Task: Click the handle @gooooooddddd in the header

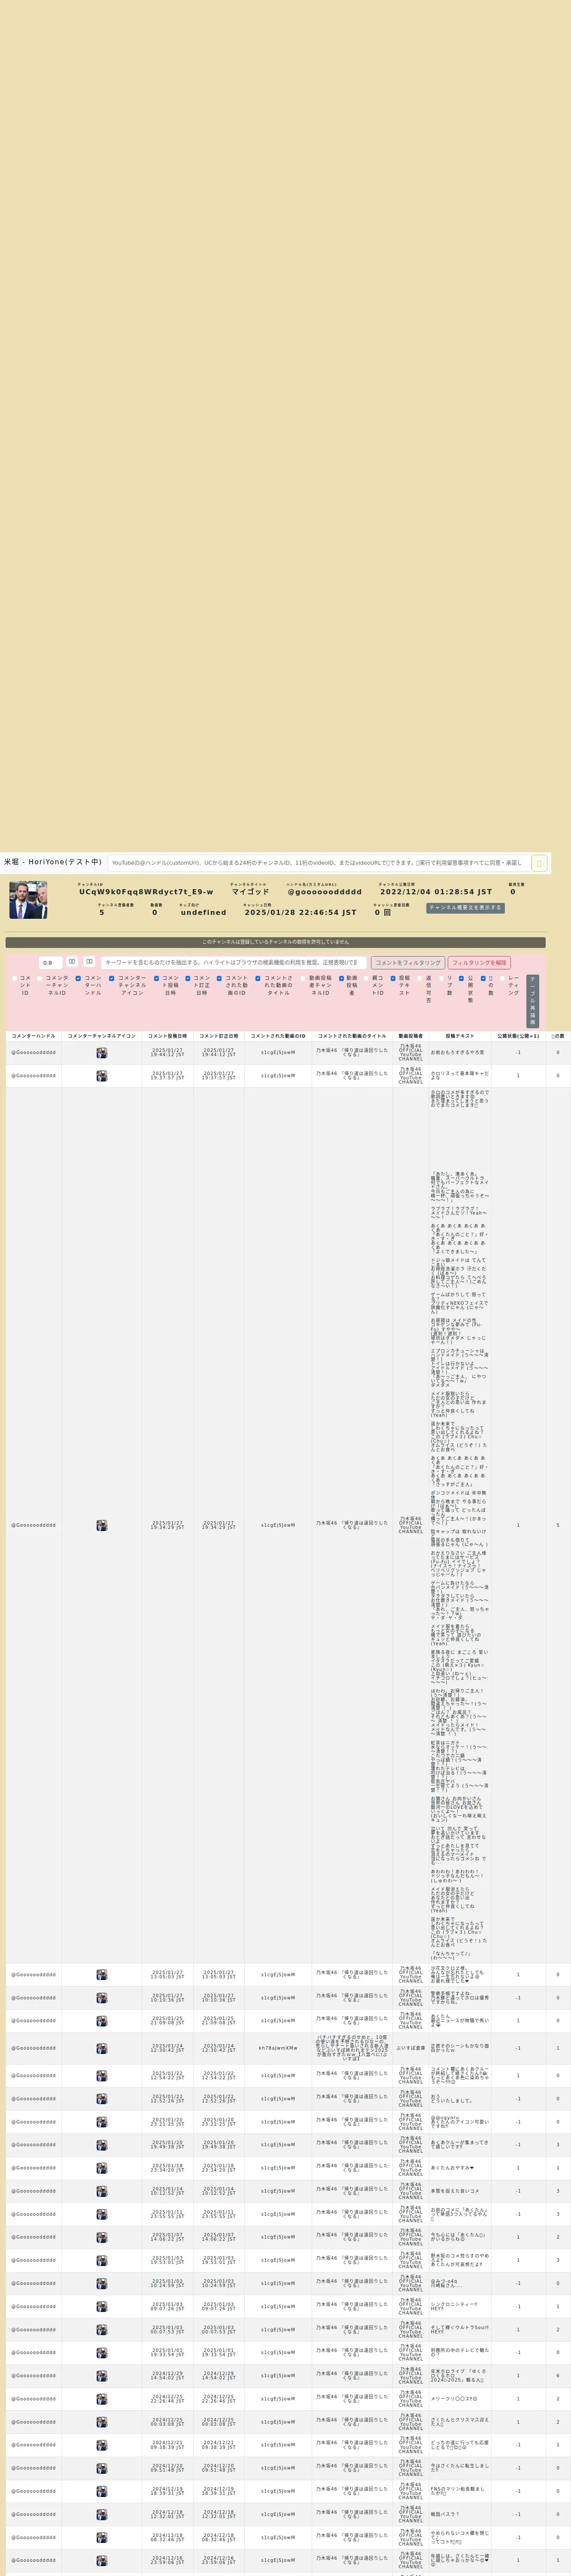Action: 325,892
